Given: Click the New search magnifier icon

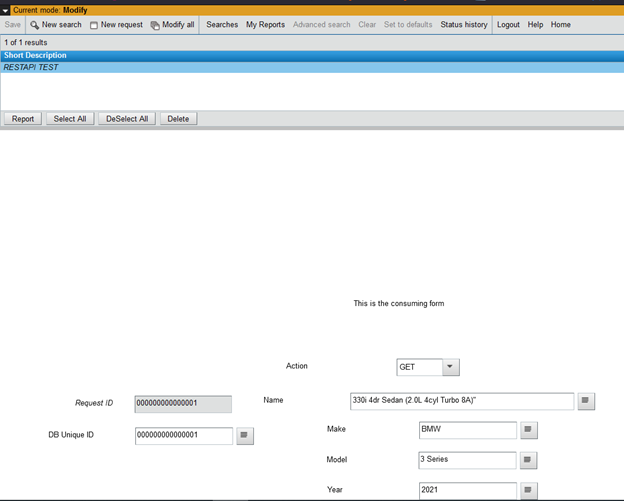Looking at the screenshot, I should [35, 25].
